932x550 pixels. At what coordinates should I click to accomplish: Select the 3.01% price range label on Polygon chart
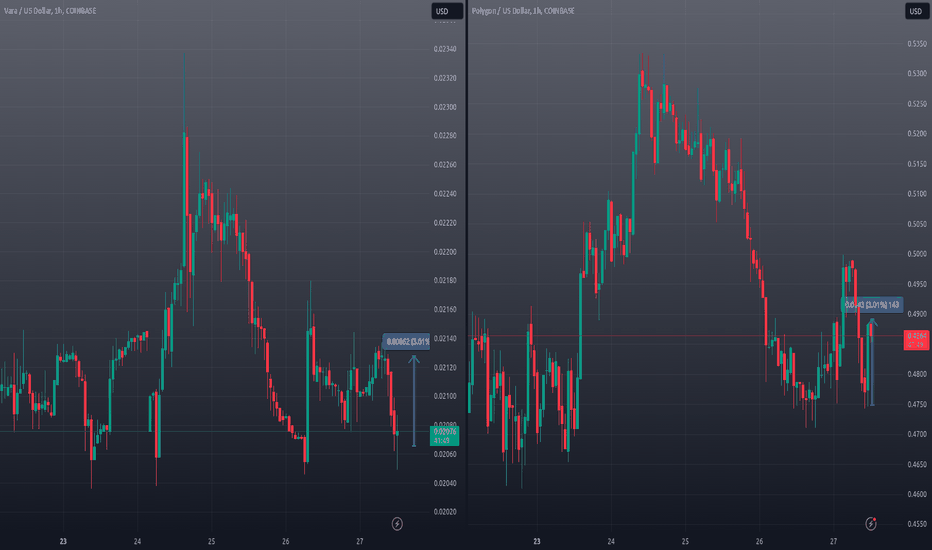[872, 304]
